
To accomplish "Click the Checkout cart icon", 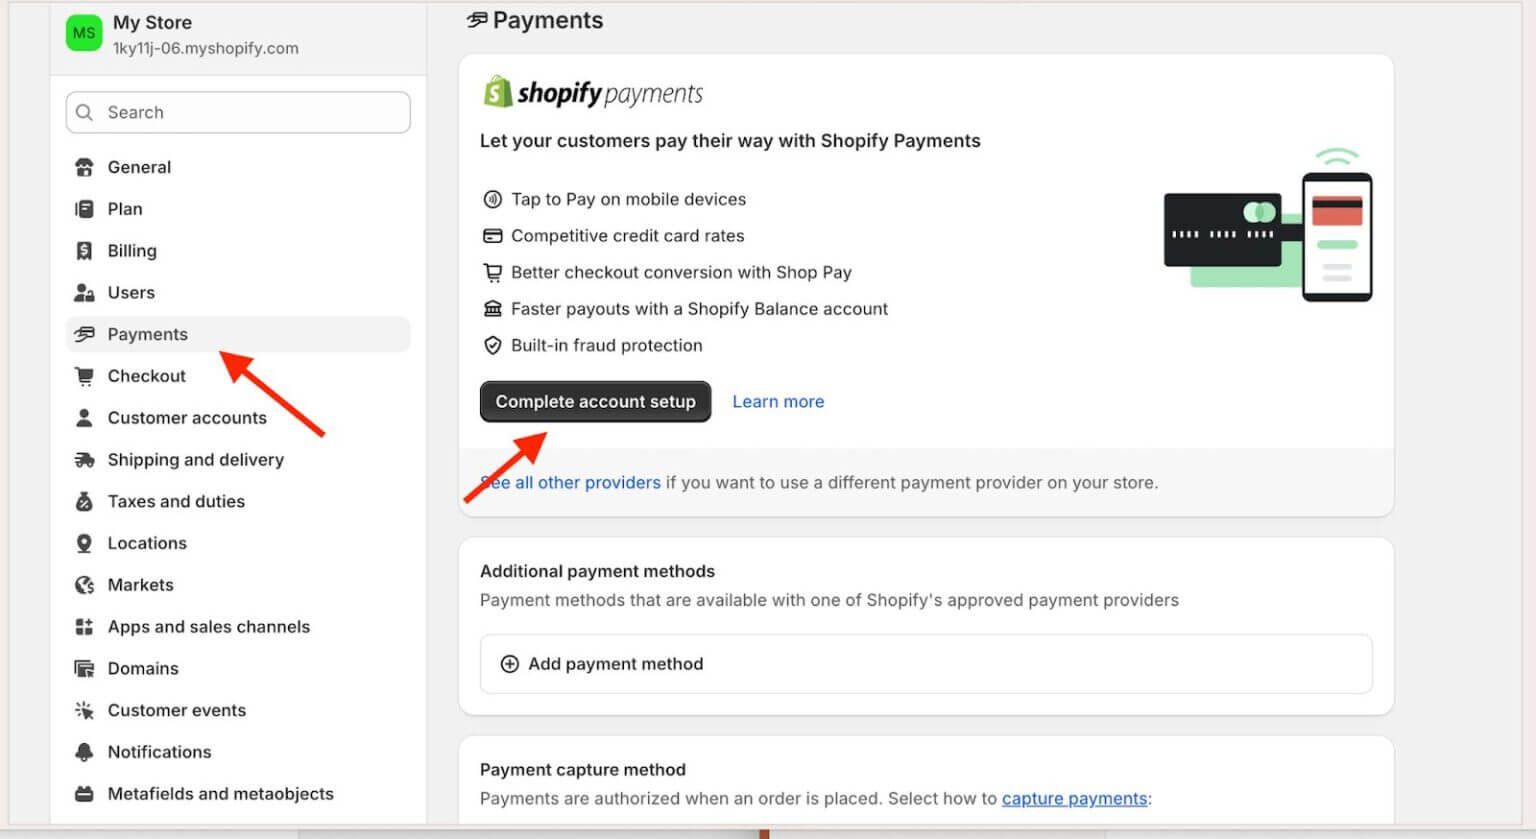I will (x=86, y=375).
